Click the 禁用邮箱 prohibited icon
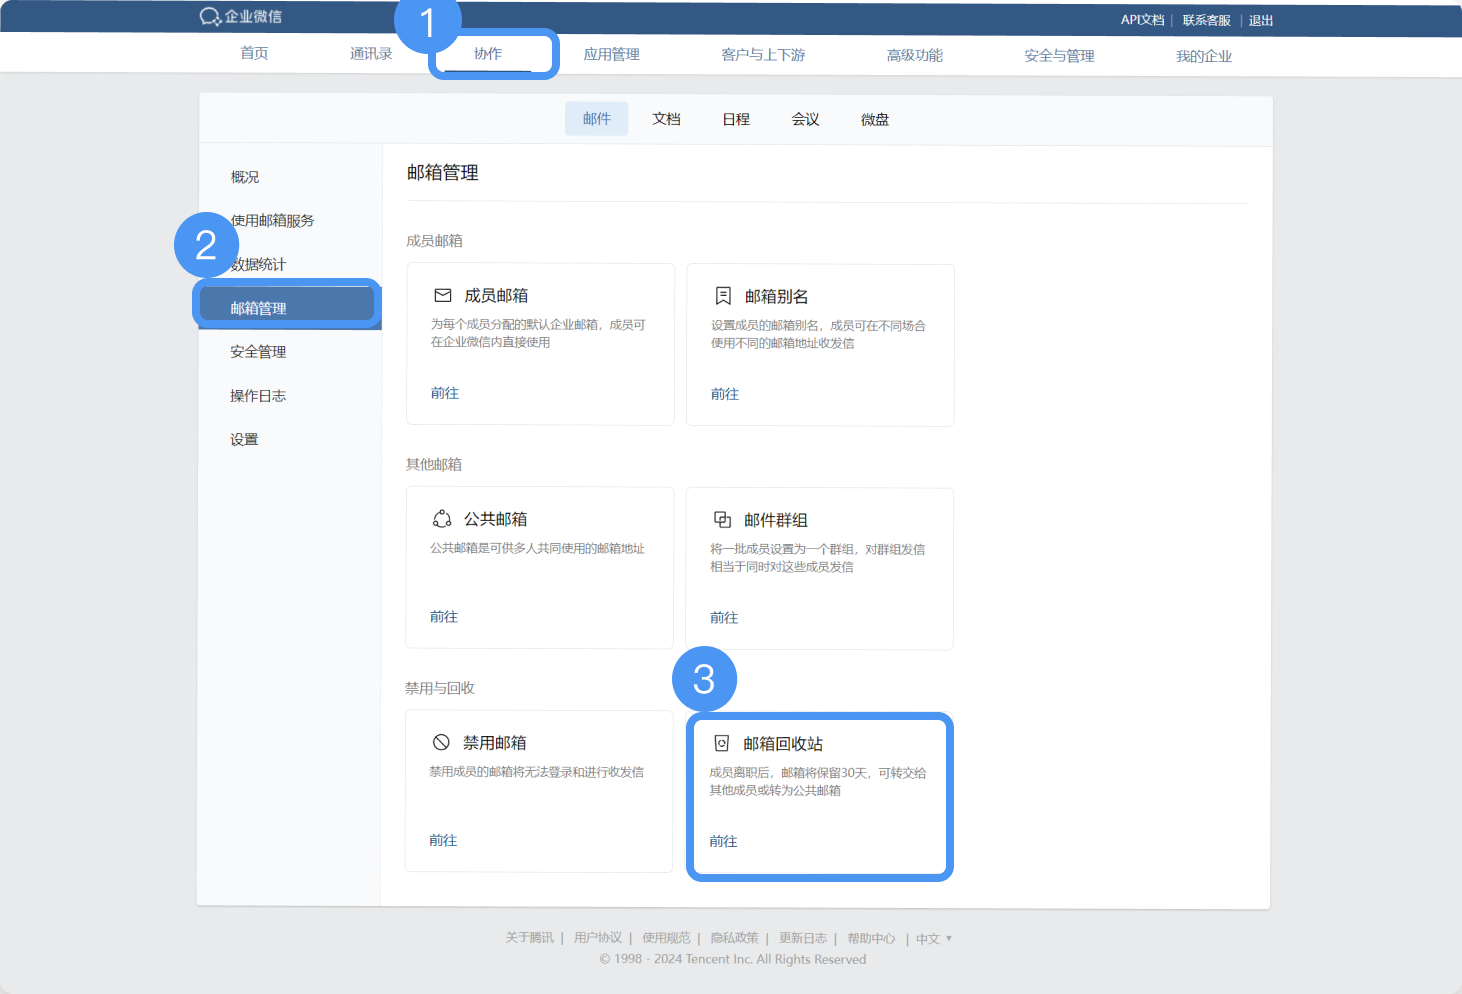 [441, 742]
